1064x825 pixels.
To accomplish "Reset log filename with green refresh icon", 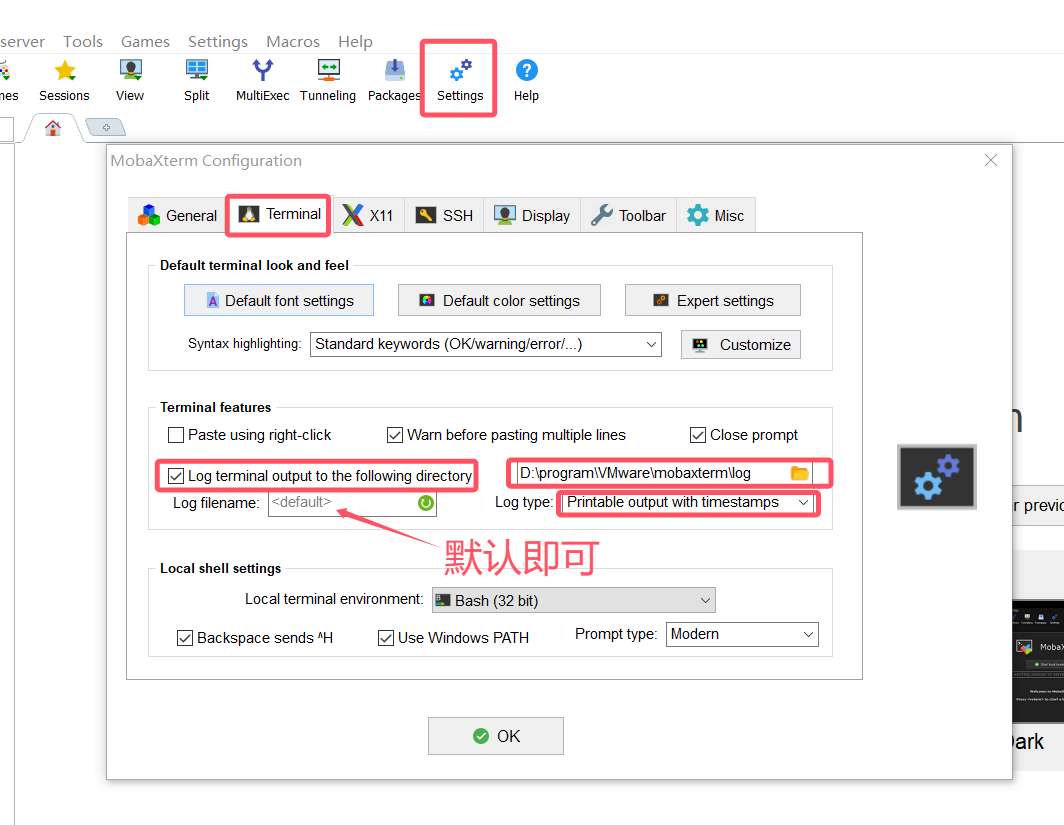I will tap(425, 503).
